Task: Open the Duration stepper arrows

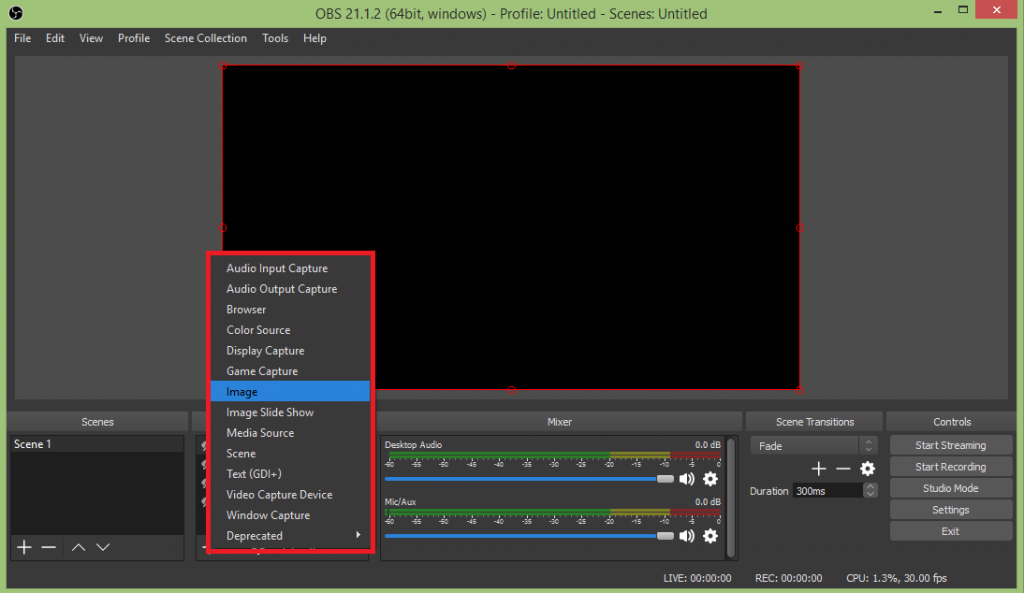Action: click(x=868, y=490)
